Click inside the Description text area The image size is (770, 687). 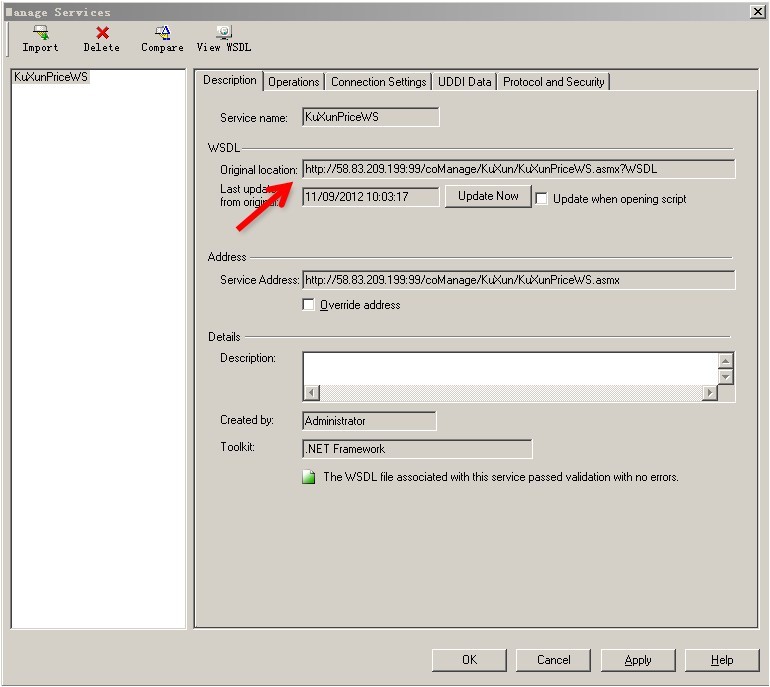click(x=511, y=369)
